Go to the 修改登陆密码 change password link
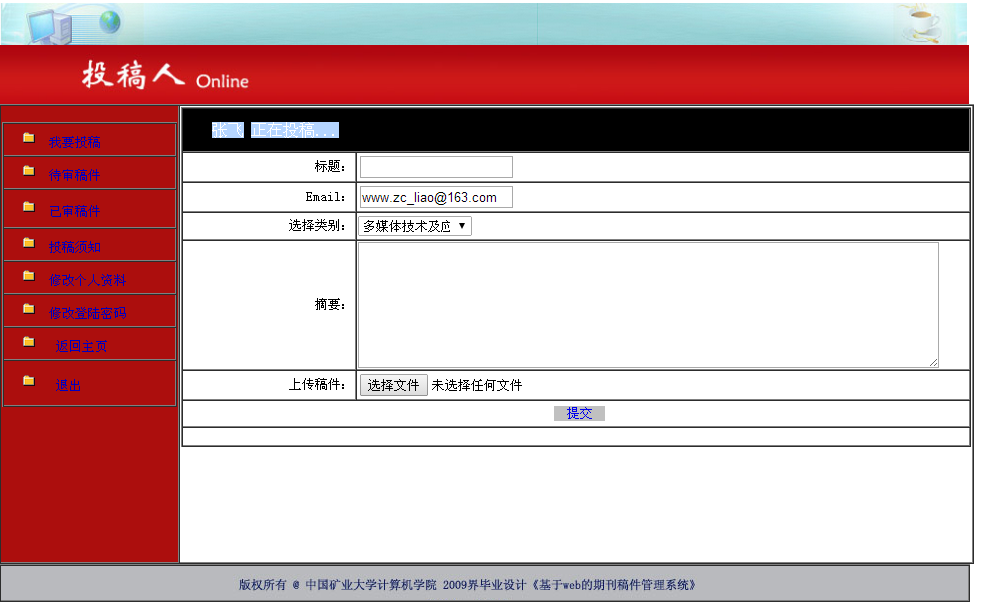The width and height of the screenshot is (991, 614). point(88,313)
